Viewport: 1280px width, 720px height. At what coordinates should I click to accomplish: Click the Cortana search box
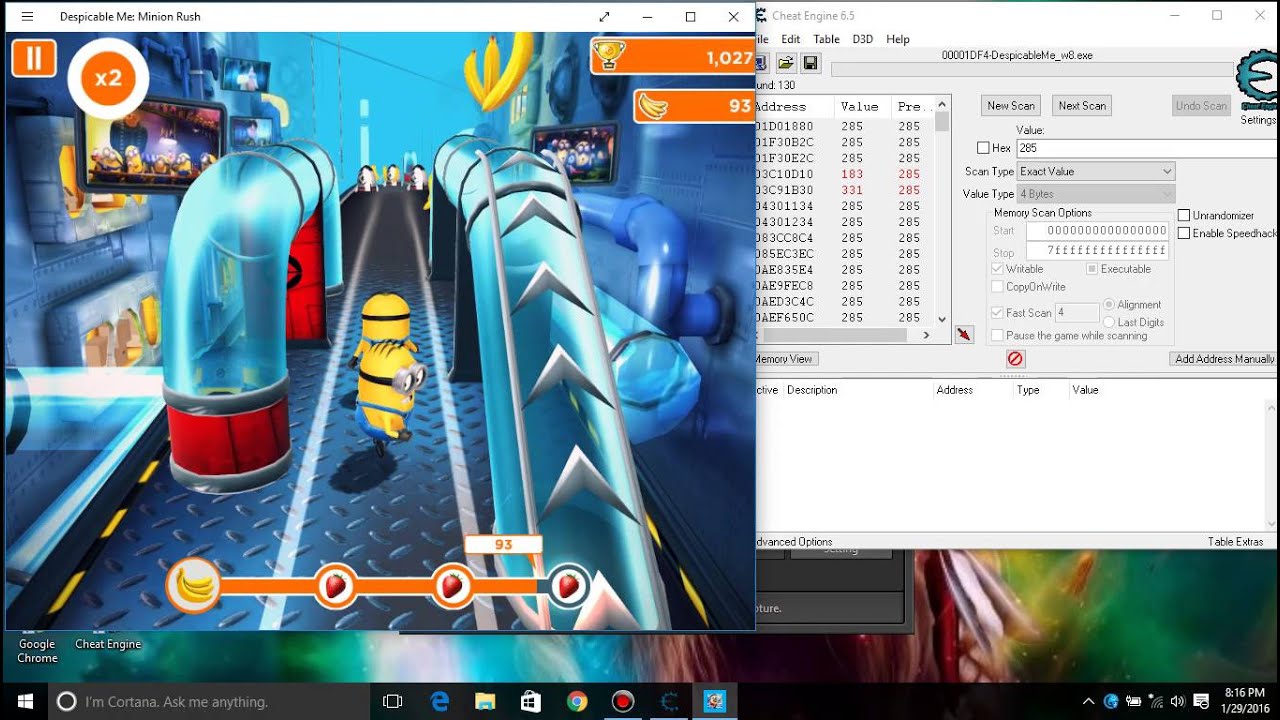coord(208,701)
